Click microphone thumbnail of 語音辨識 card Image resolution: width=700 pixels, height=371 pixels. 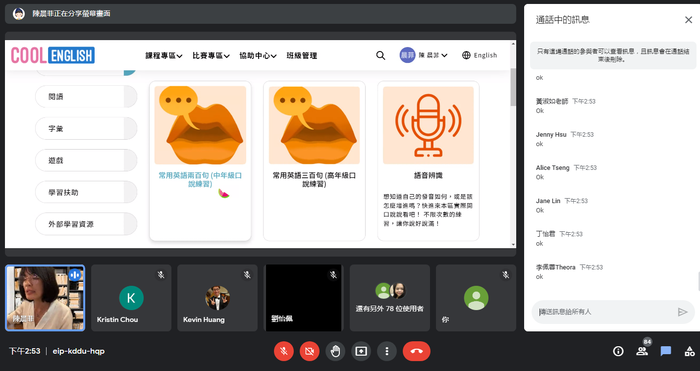pos(428,125)
